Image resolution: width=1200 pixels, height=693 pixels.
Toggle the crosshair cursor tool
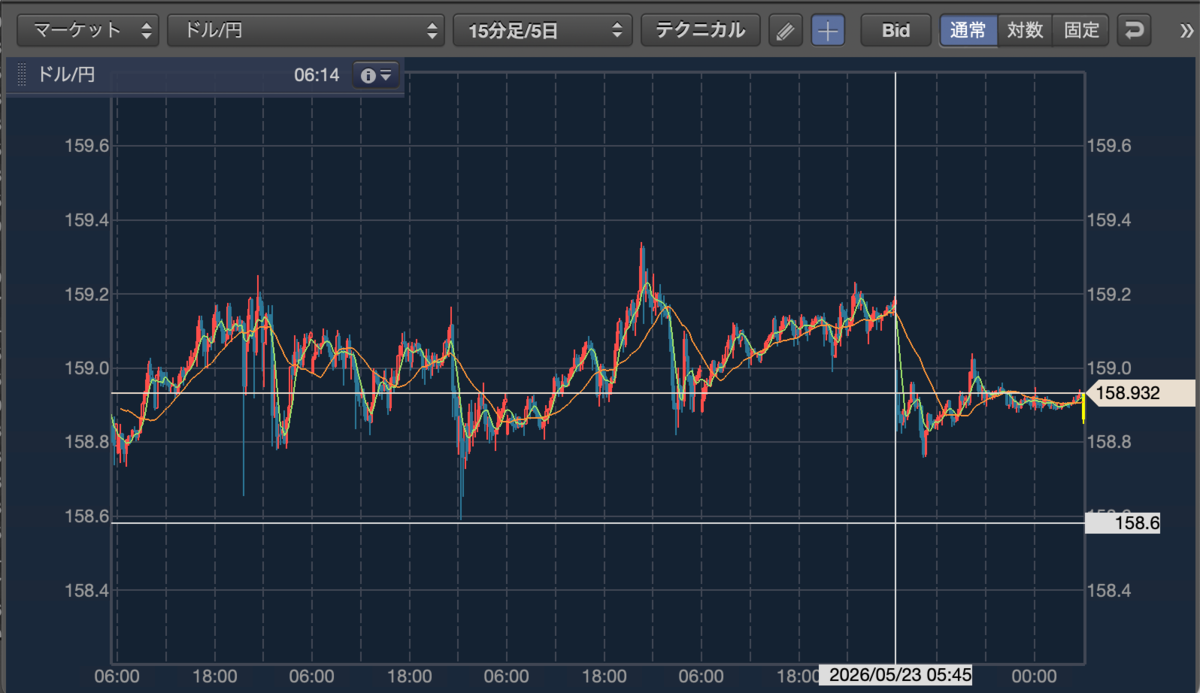pyautogui.click(x=827, y=31)
